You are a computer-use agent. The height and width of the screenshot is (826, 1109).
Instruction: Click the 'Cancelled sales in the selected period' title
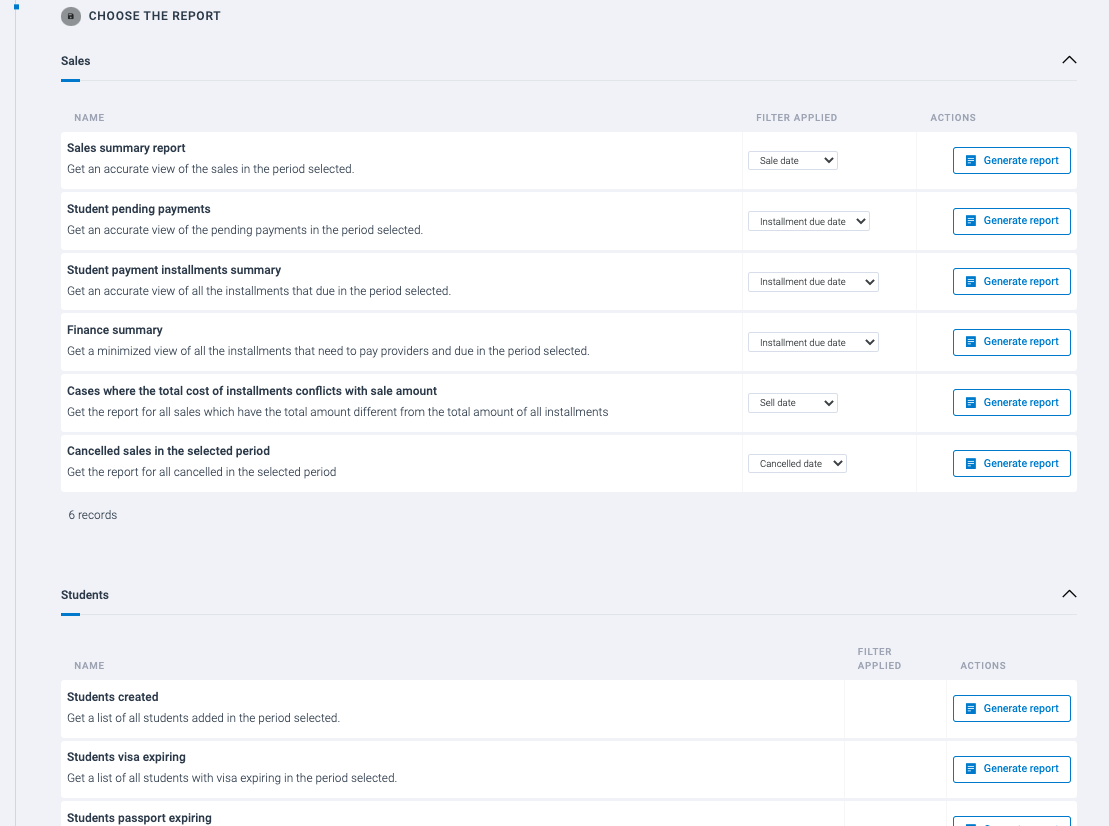[168, 450]
